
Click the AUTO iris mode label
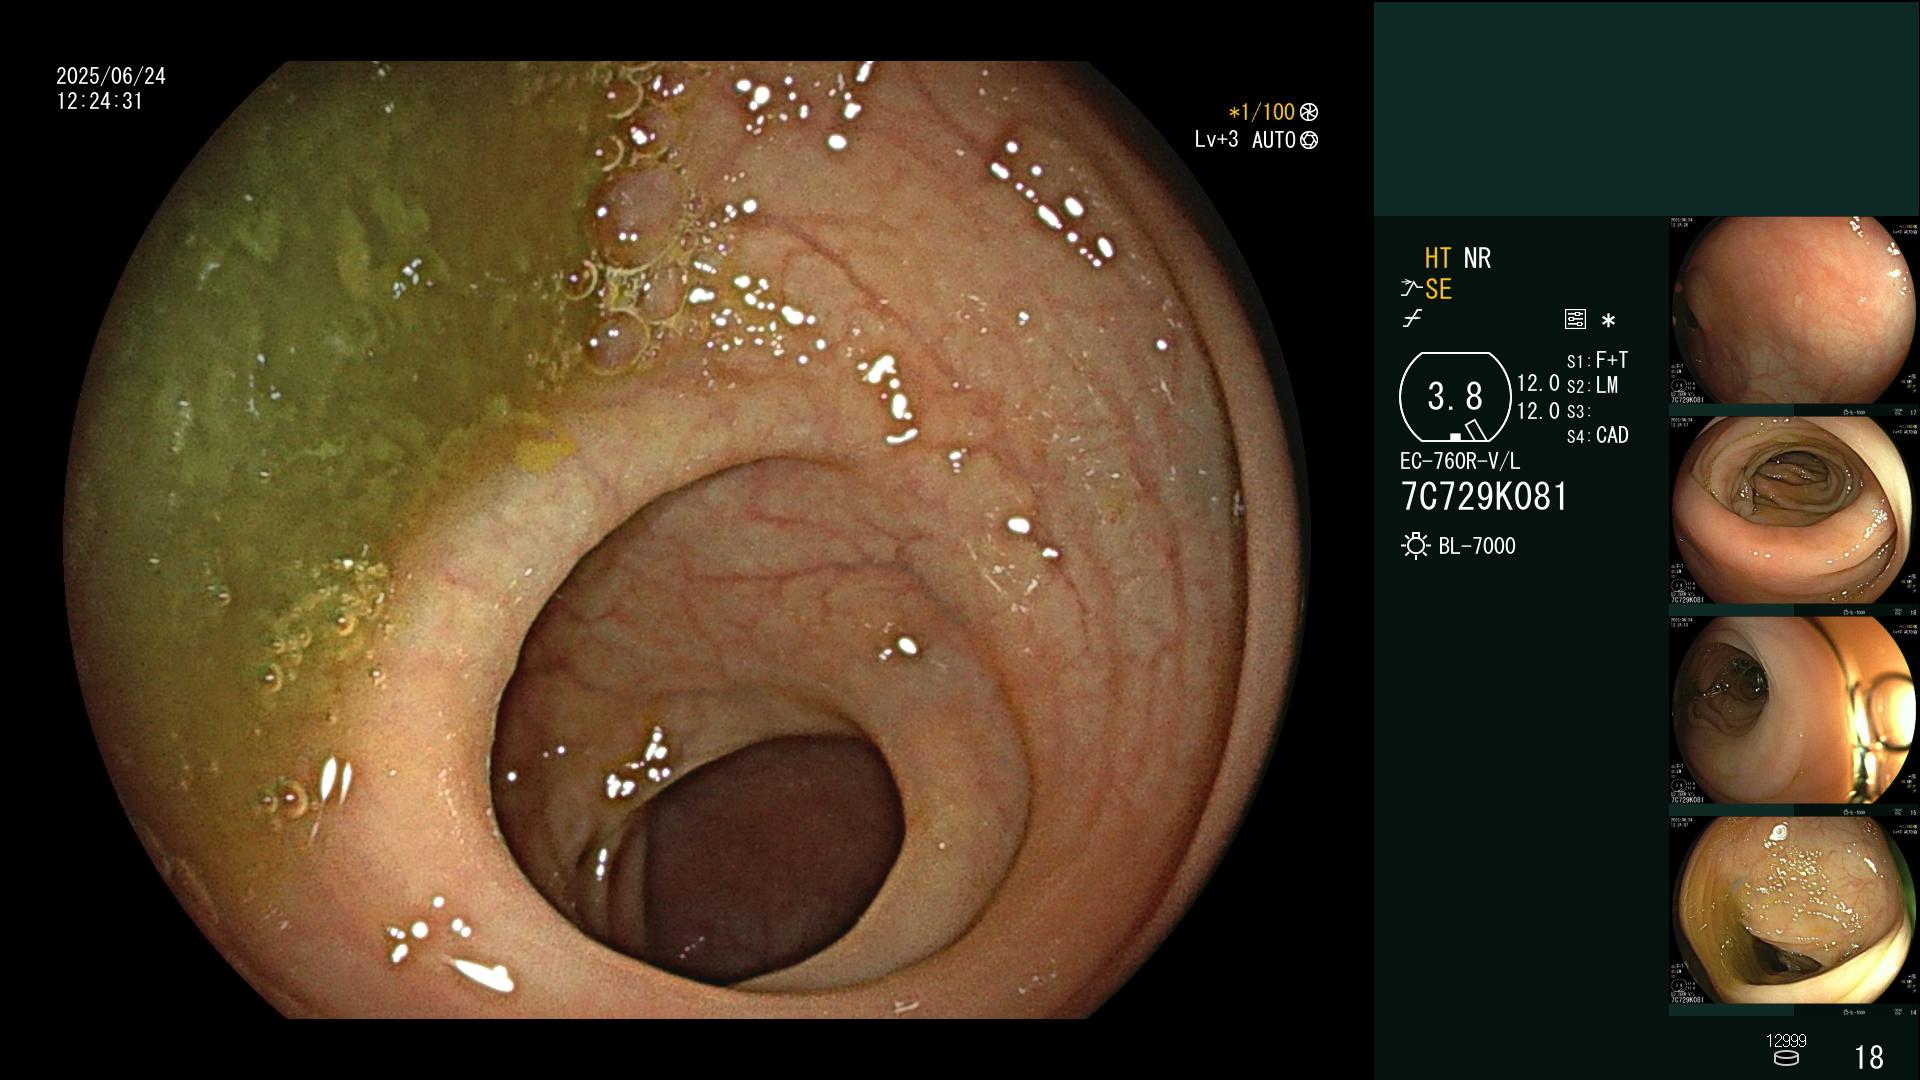[1273, 141]
